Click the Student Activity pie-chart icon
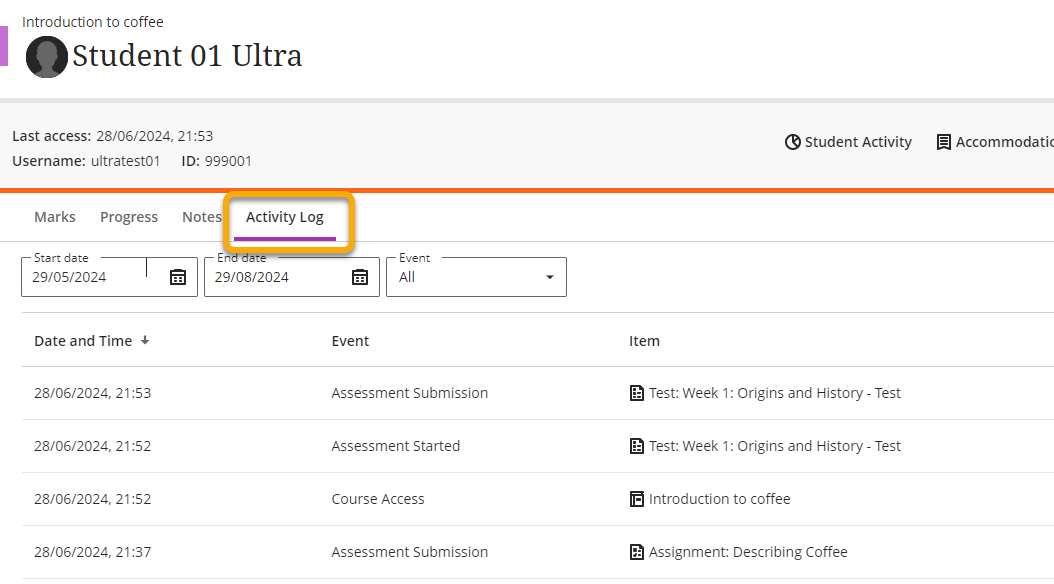1054x584 pixels. [x=793, y=142]
